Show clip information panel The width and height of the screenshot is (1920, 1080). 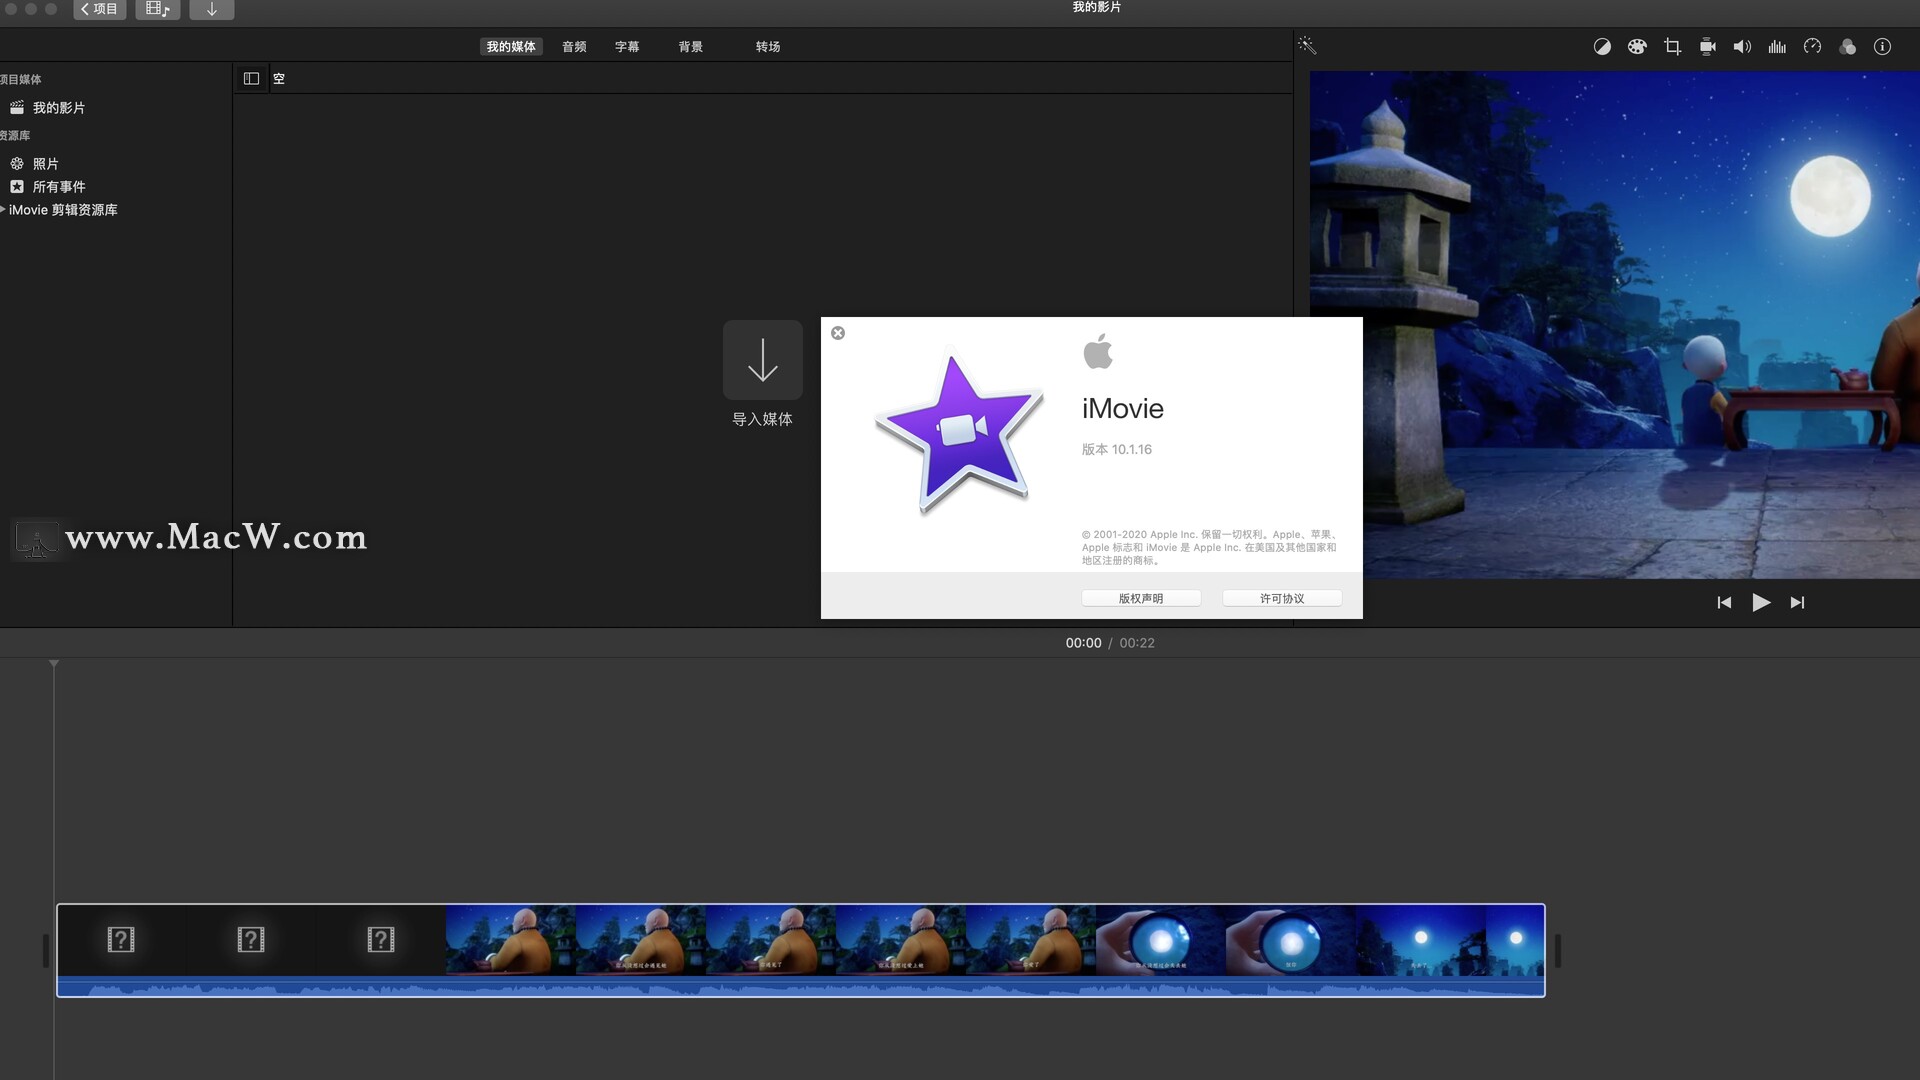[1882, 47]
